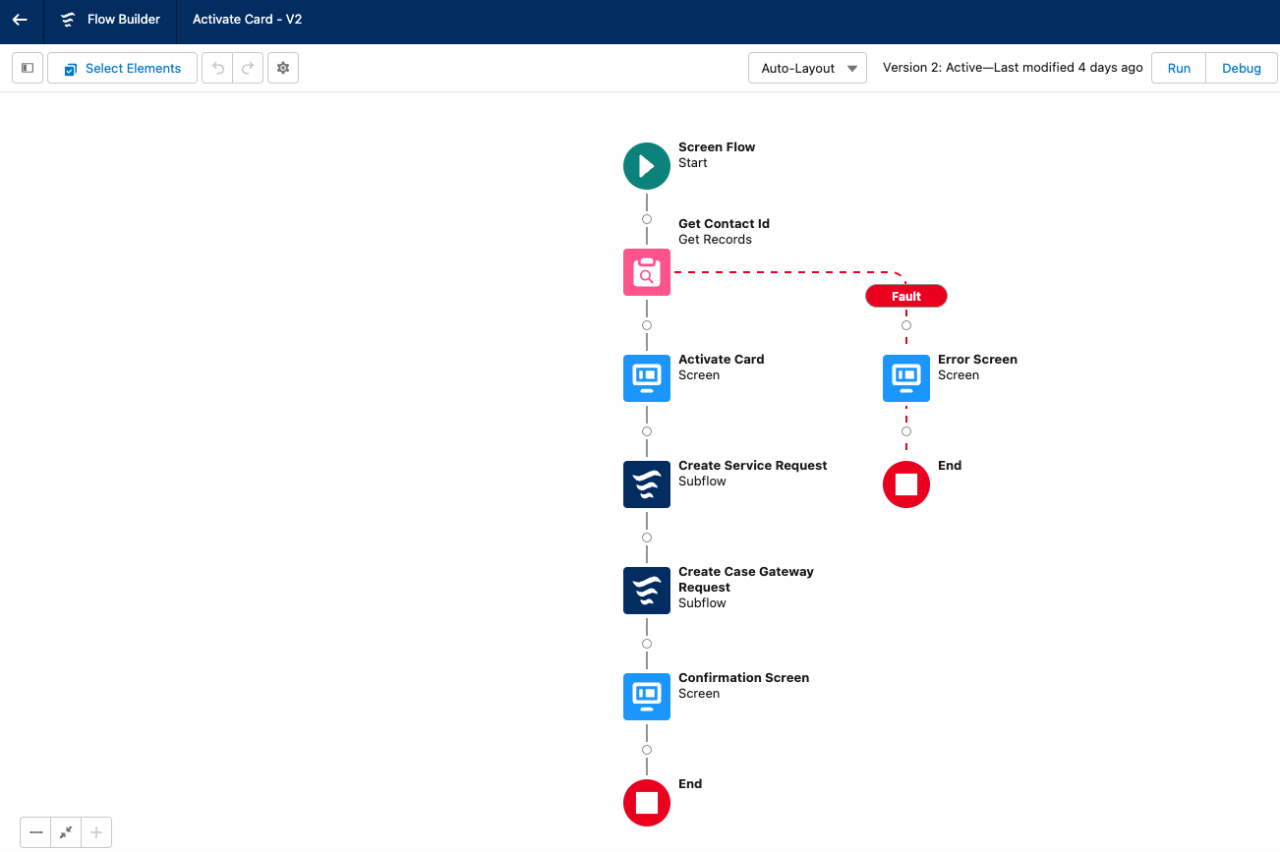Zoom out the canvas

36,832
